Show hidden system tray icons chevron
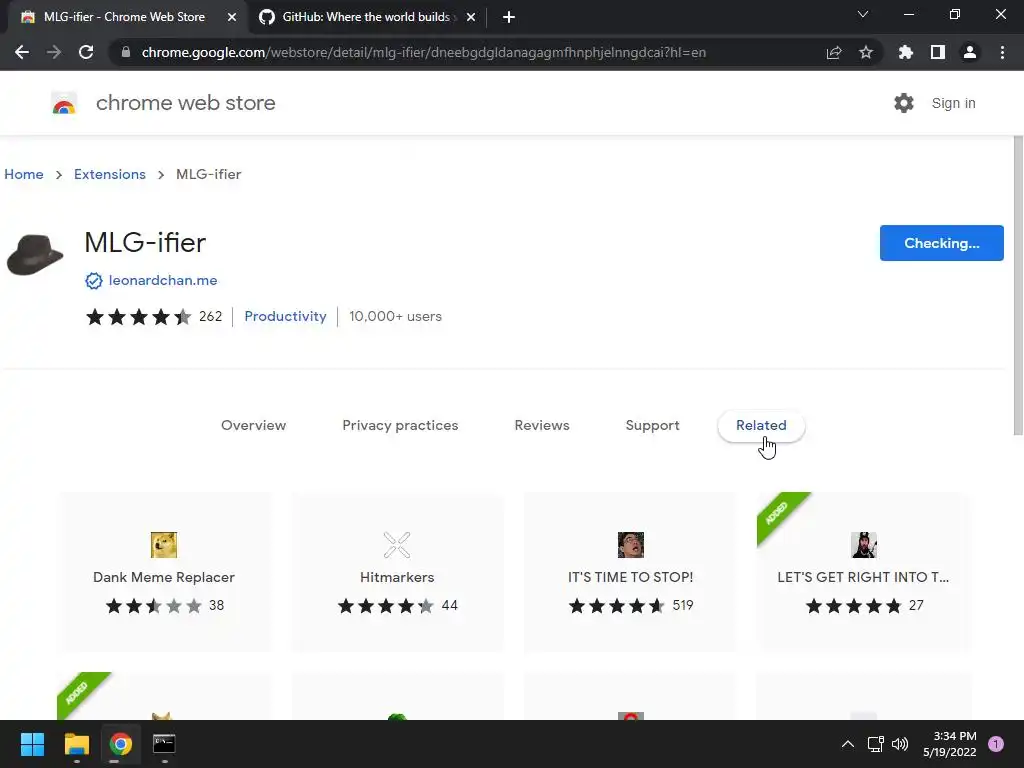Viewport: 1024px width, 768px height. (848, 744)
